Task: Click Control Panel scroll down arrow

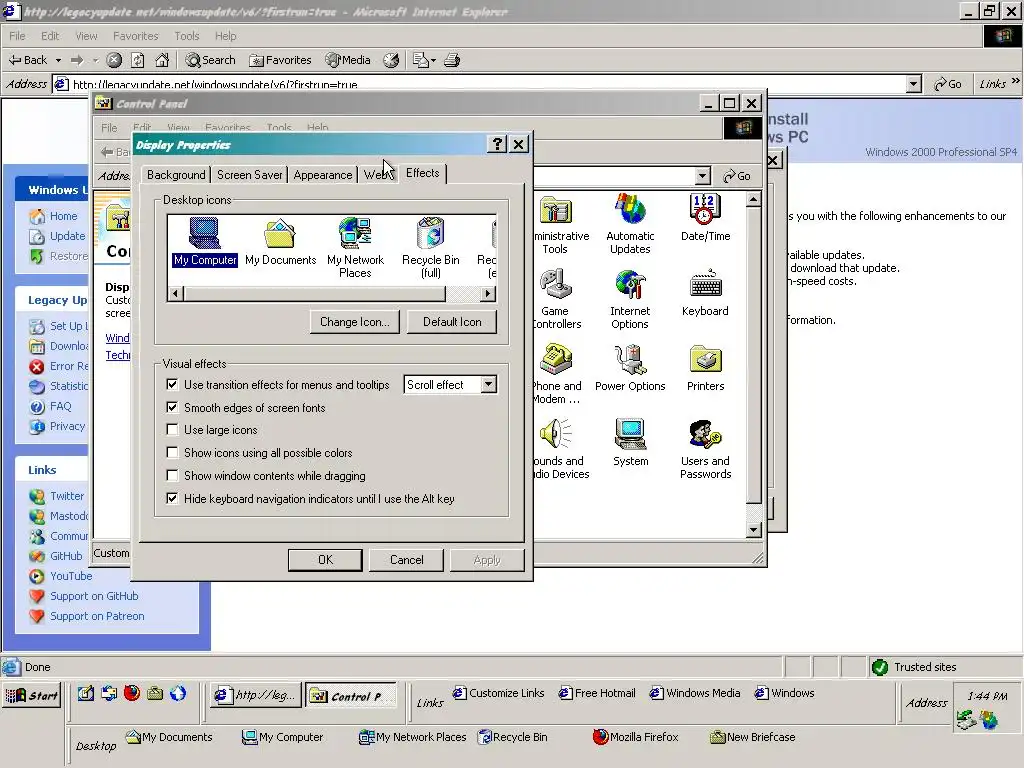Action: click(753, 530)
